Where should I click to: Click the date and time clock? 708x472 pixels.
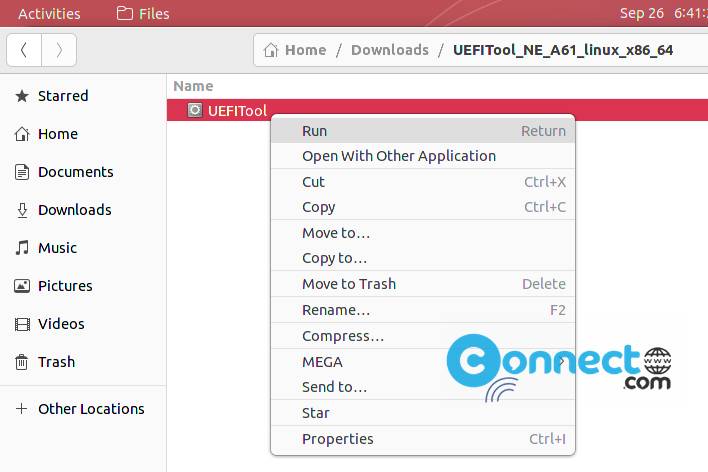pos(664,13)
